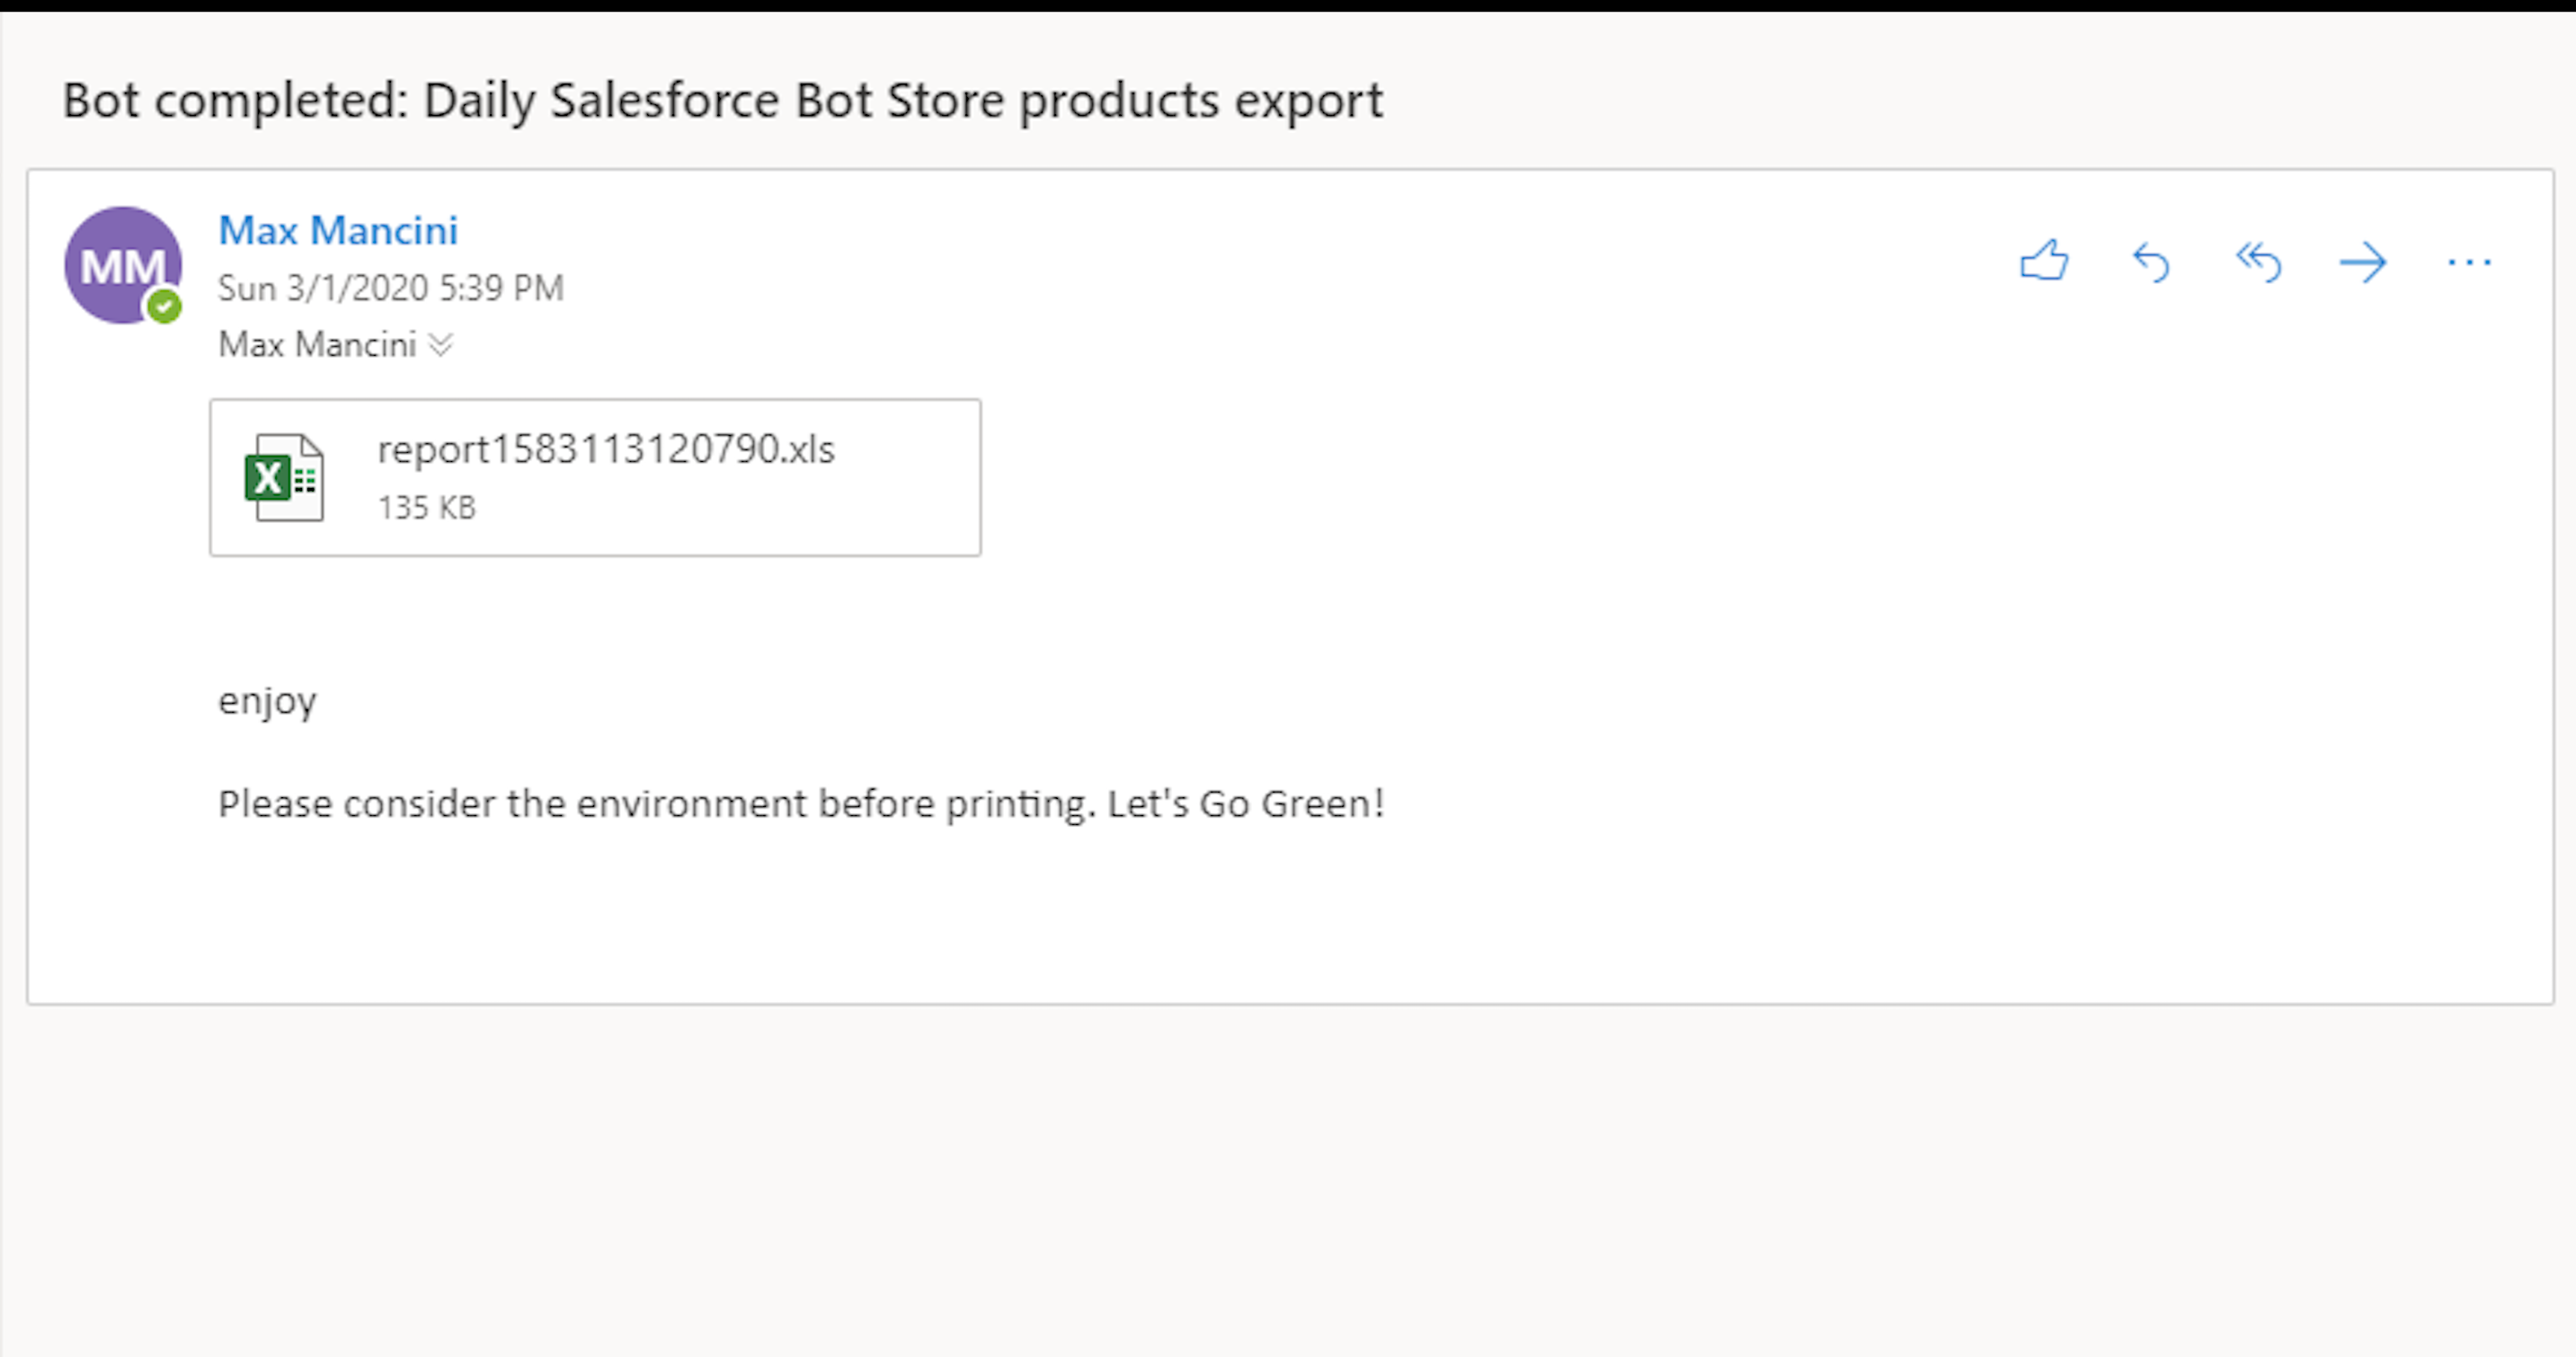This screenshot has width=2576, height=1357.
Task: Click the Let's Go Green signature line
Action: 800,804
